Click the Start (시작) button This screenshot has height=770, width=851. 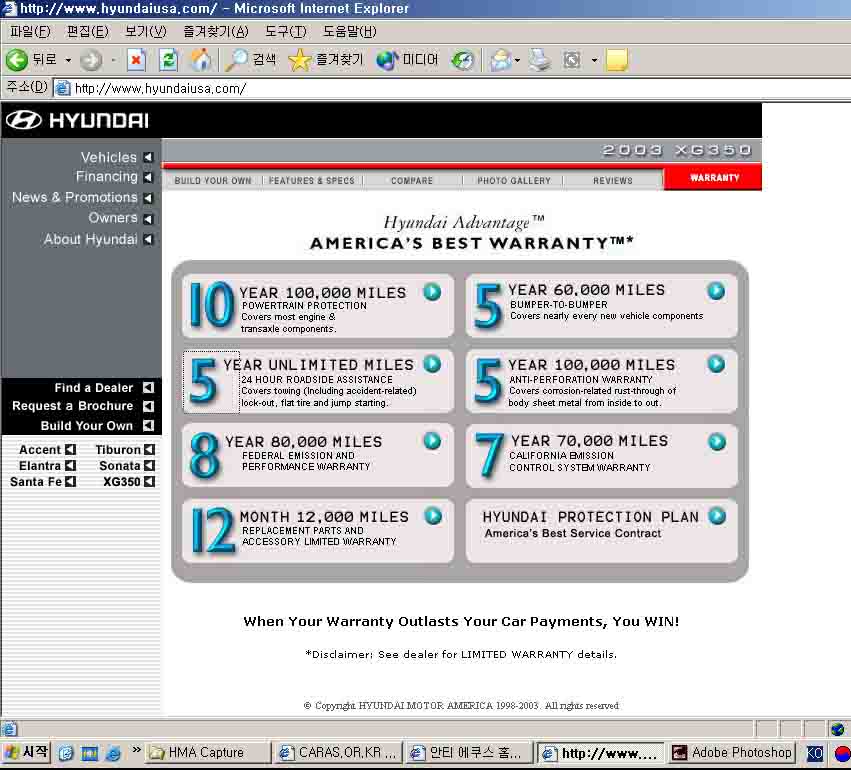[x=26, y=753]
